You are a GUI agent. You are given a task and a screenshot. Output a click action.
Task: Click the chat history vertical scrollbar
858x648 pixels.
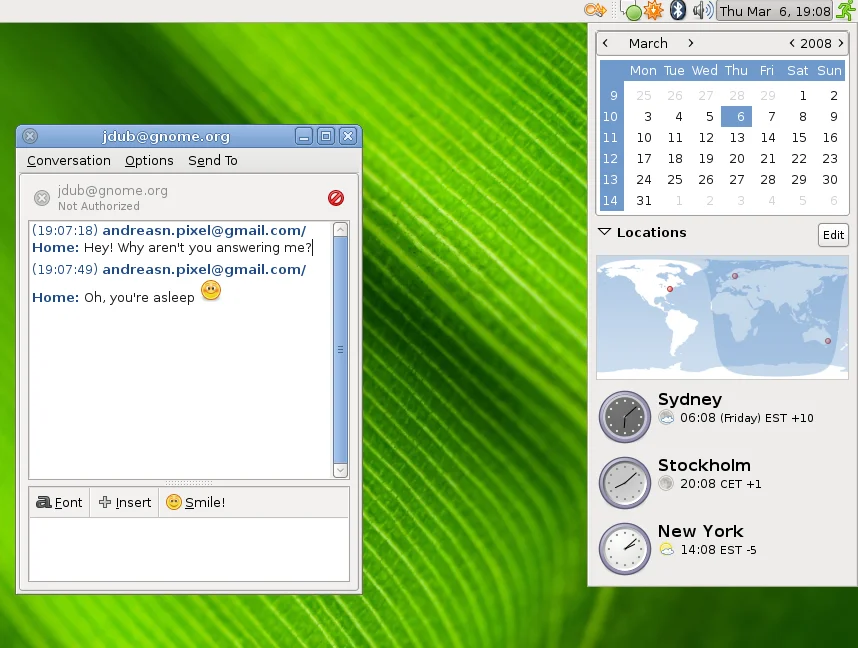coord(340,349)
